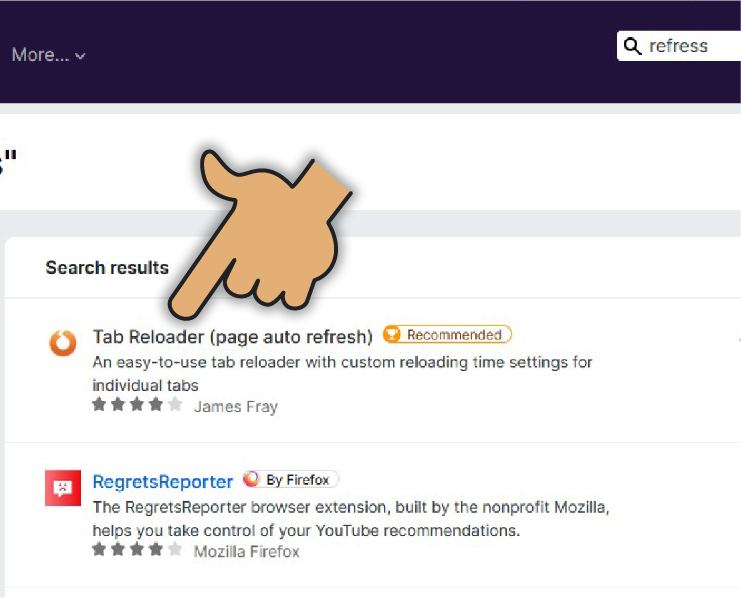Click the red RegretsReporter extension icon
The width and height of the screenshot is (741, 598).
tap(63, 488)
